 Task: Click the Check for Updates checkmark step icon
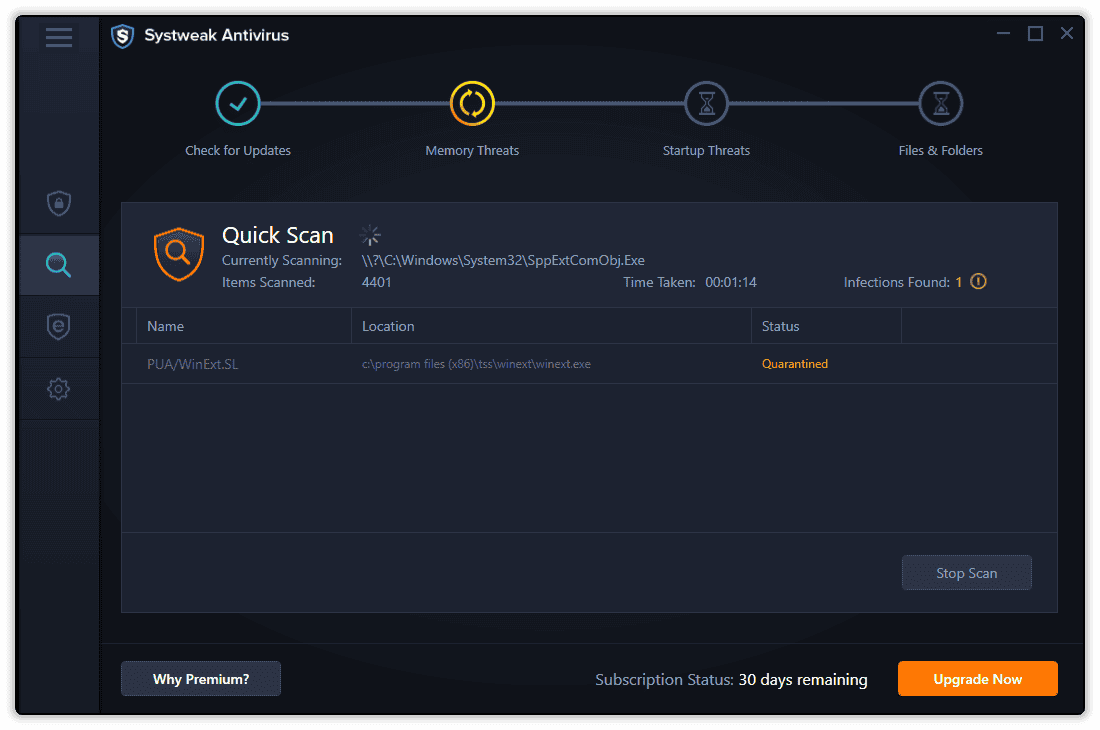(x=238, y=104)
